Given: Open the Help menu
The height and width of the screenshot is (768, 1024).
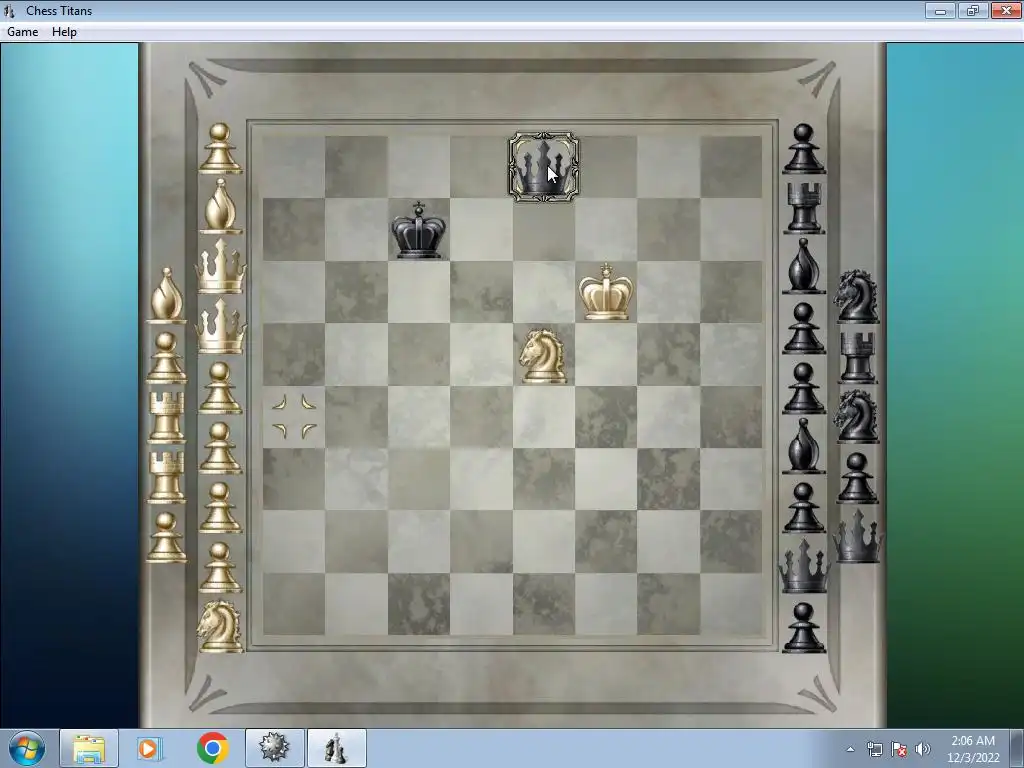Looking at the screenshot, I should click(64, 31).
